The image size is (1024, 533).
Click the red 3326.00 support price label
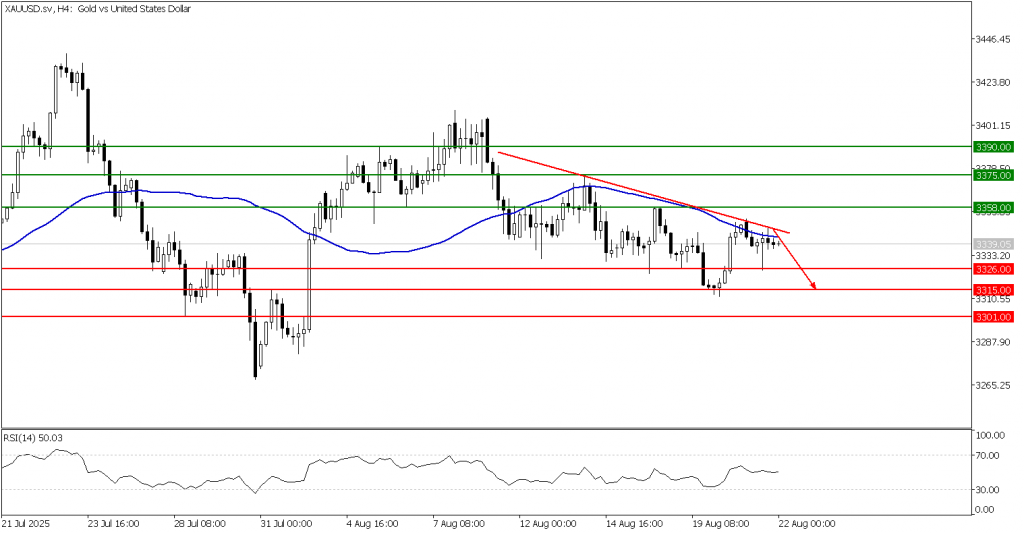(994, 269)
